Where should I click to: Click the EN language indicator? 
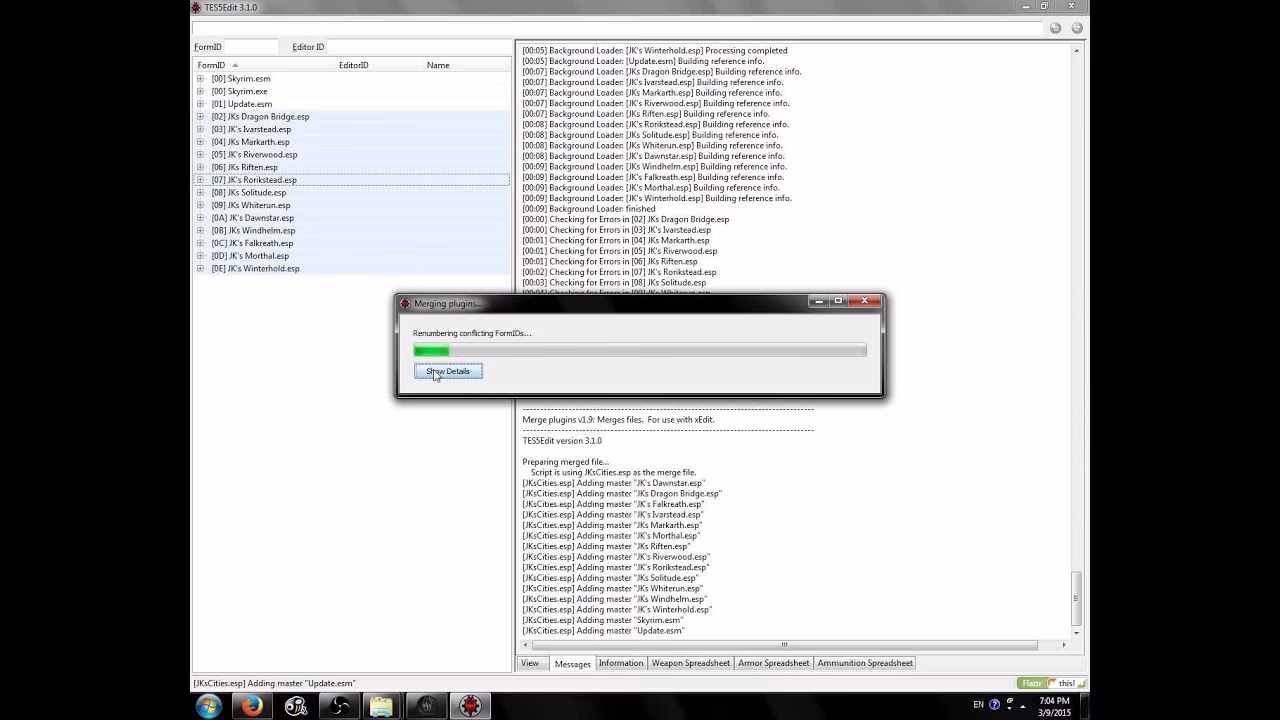(x=978, y=704)
